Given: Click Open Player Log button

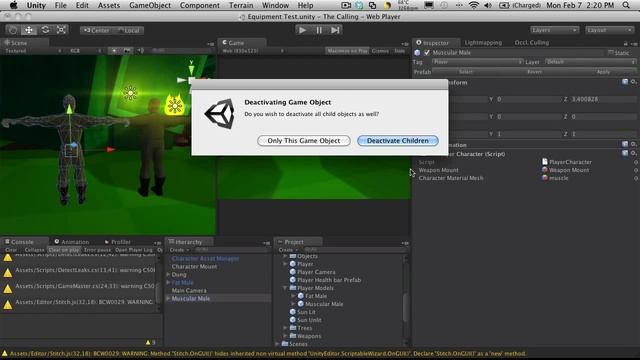Looking at the screenshot, I should (133, 250).
